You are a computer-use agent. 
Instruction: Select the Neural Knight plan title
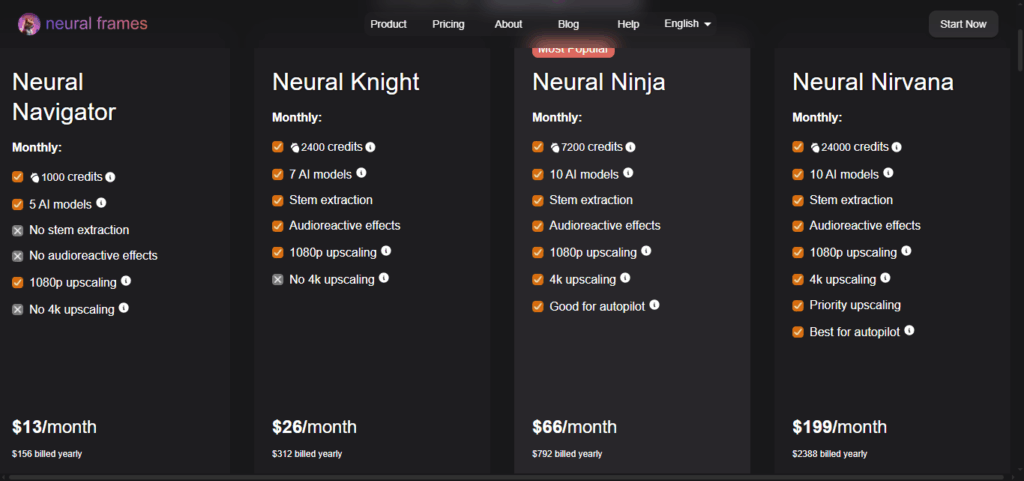coord(345,82)
